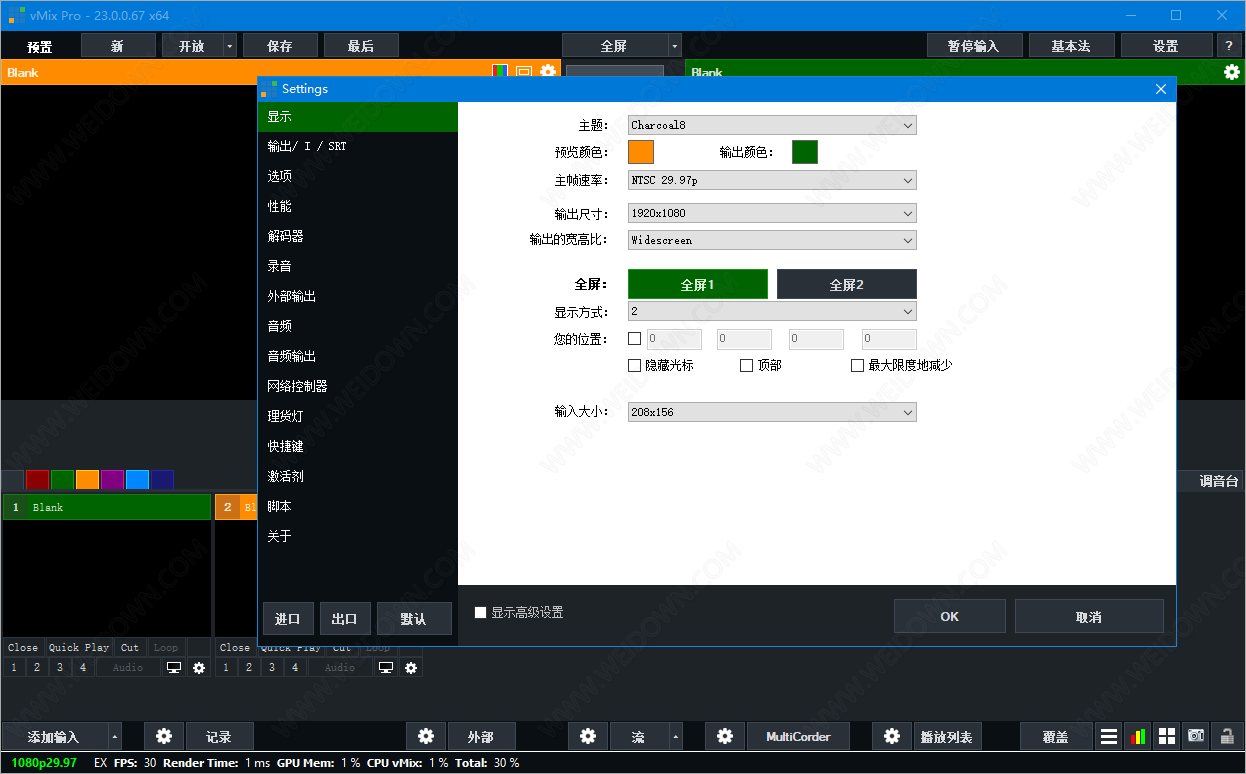Select the red category color tab
This screenshot has height=774, width=1246.
37,479
